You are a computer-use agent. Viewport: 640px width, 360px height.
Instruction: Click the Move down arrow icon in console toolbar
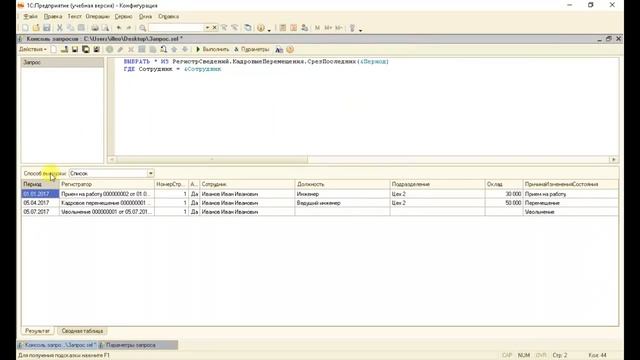click(185, 49)
